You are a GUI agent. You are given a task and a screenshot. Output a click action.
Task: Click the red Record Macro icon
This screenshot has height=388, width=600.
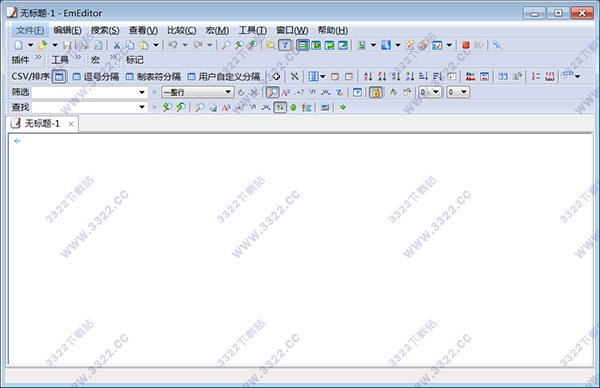click(x=466, y=45)
